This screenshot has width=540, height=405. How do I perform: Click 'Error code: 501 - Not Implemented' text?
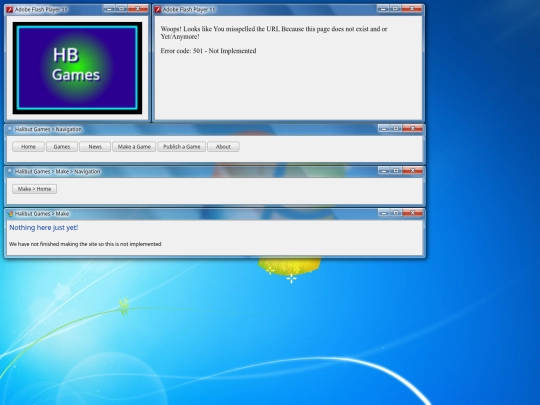(x=208, y=51)
